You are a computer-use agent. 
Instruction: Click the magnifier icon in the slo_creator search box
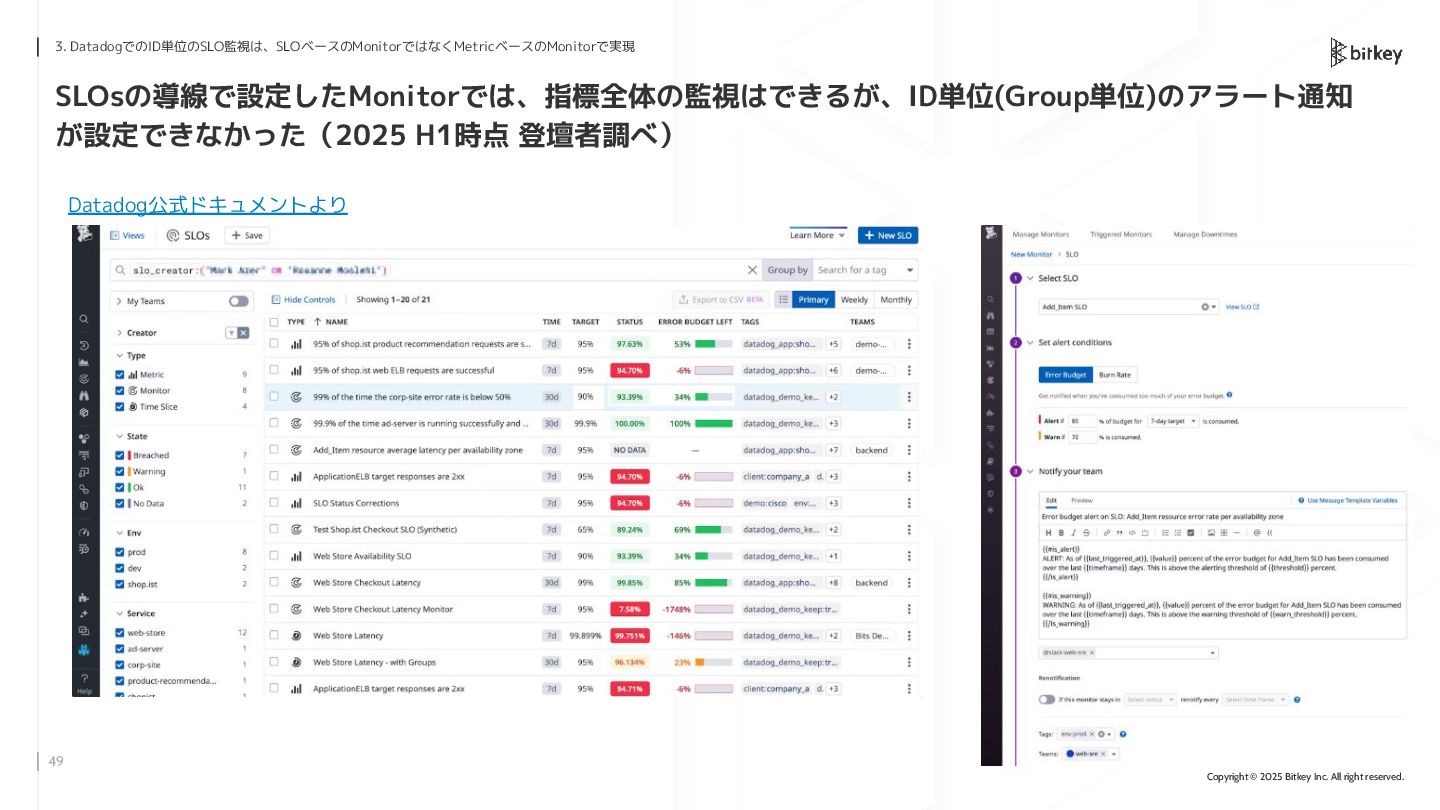(x=120, y=270)
